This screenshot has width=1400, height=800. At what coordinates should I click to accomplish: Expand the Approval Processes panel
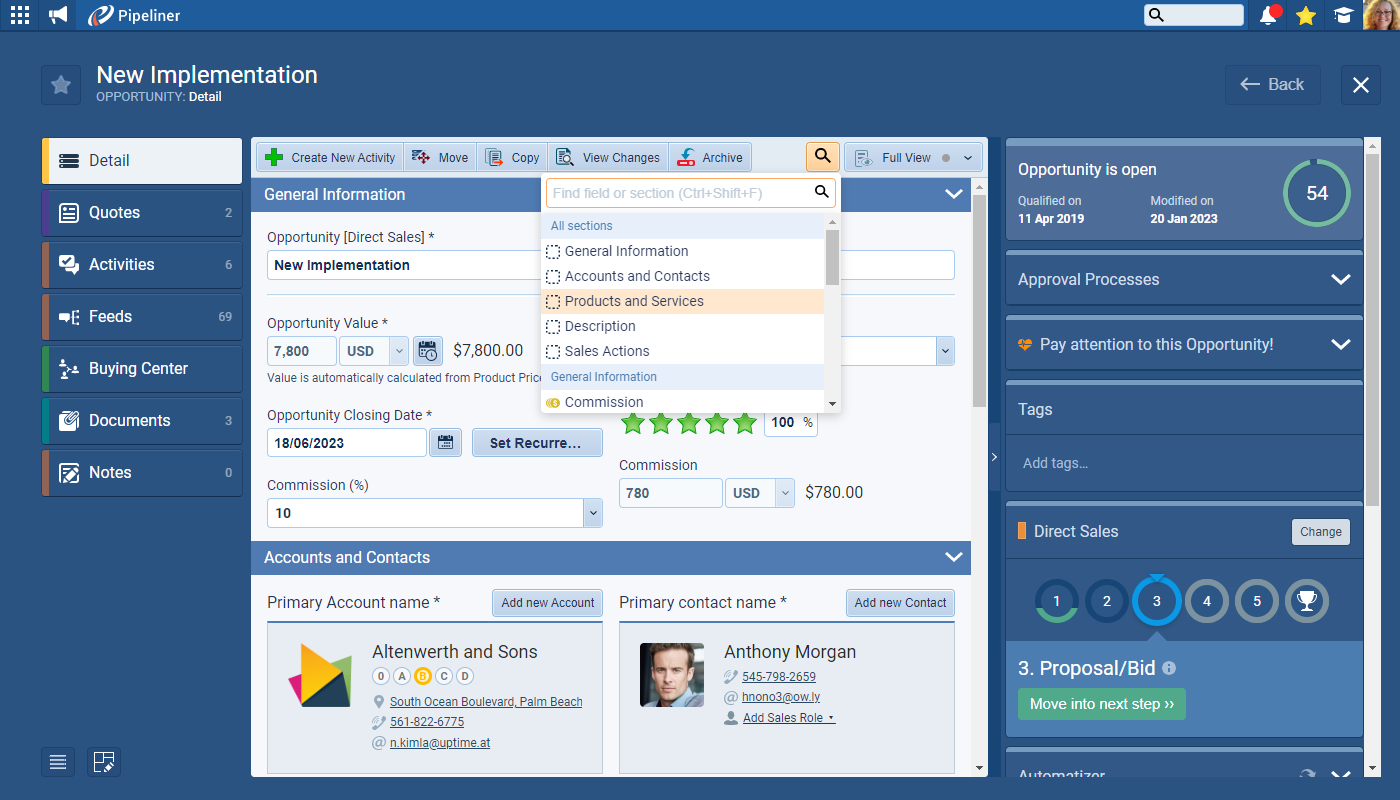click(x=1340, y=280)
